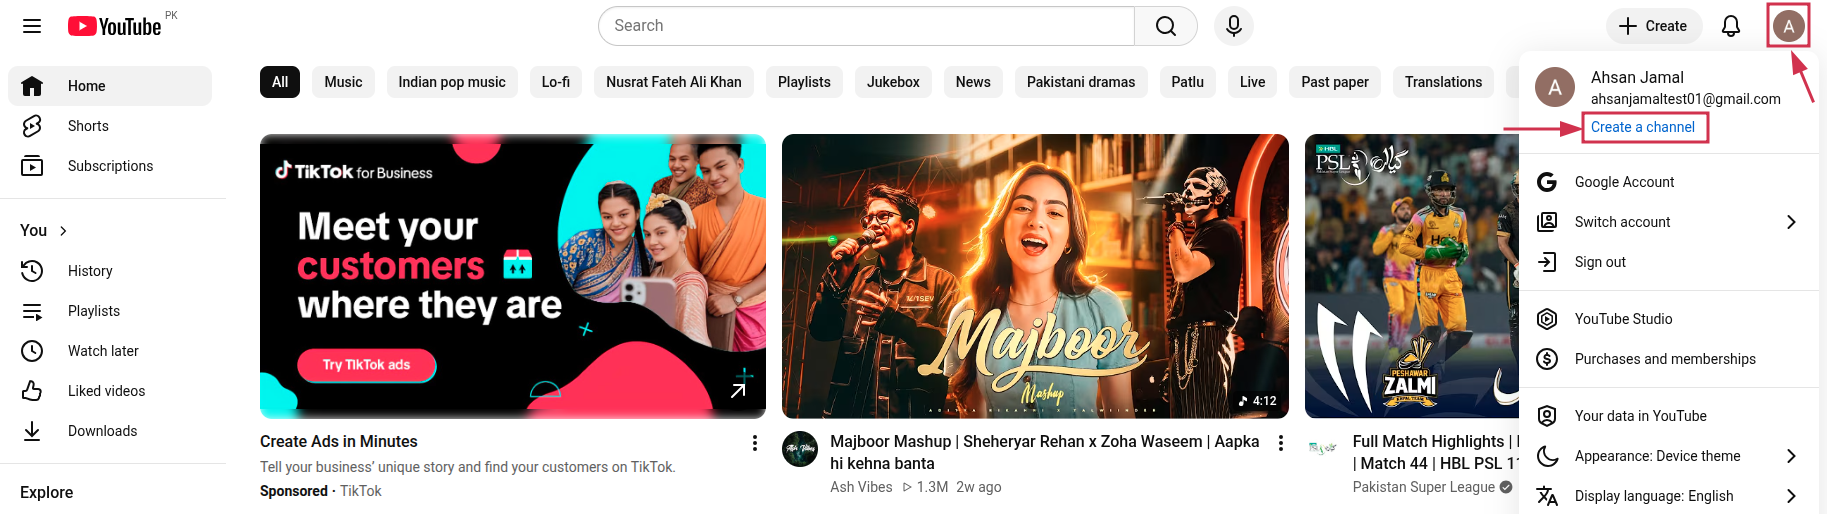Image resolution: width=1827 pixels, height=514 pixels.
Task: Click the Ash Vibes channel name
Action: (x=861, y=487)
